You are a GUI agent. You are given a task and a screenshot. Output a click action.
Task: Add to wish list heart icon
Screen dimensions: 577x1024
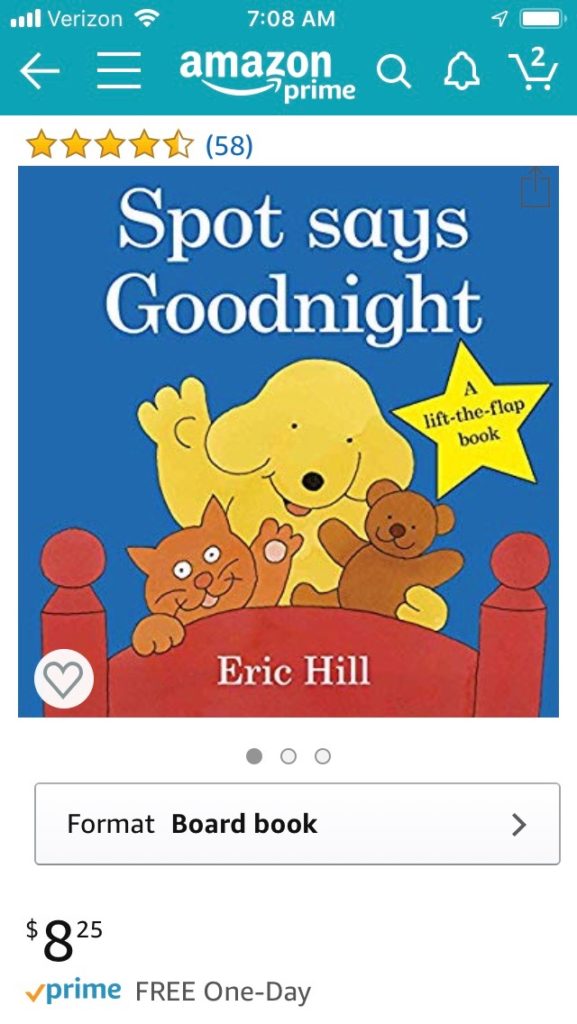coord(63,679)
